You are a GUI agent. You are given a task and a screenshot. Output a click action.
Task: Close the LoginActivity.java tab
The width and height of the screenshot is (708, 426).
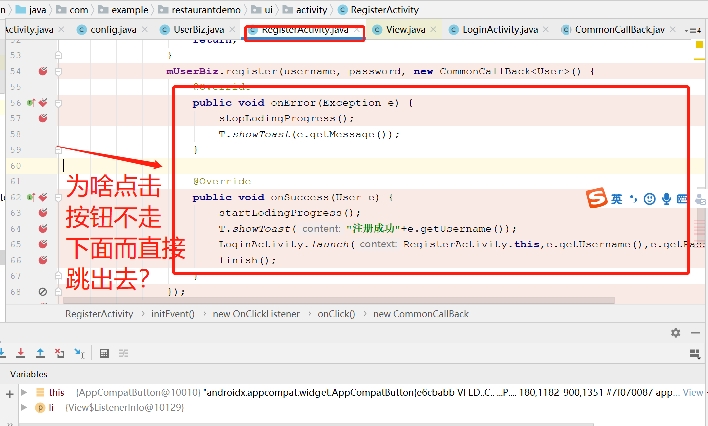coord(545,29)
